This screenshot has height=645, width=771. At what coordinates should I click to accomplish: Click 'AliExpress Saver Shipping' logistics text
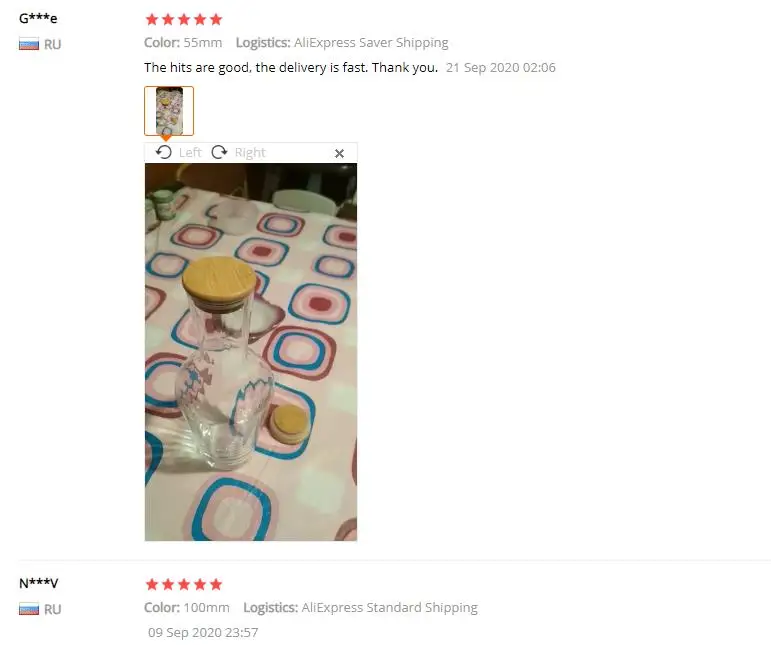click(371, 43)
